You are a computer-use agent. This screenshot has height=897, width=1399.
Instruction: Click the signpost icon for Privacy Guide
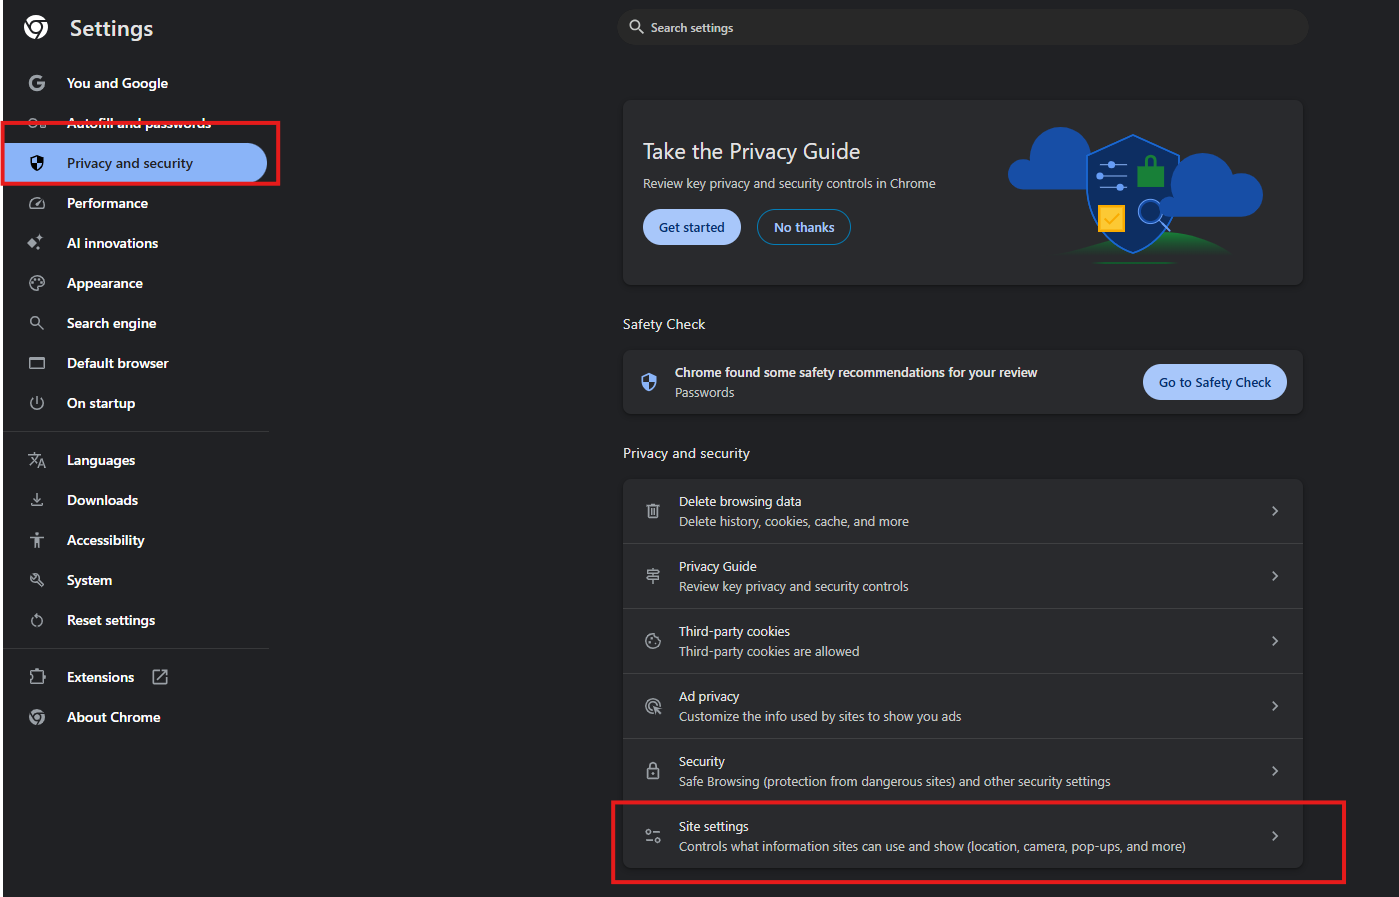point(653,576)
